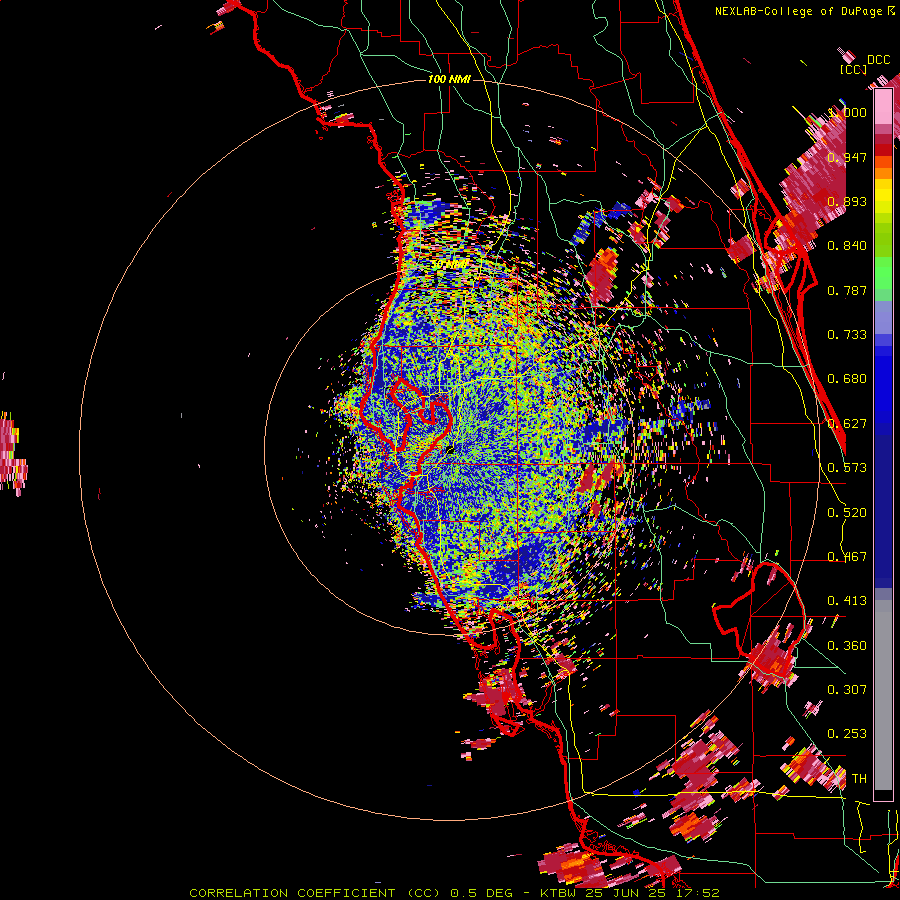900x900 pixels.
Task: Click the 1.000 value on the color scale
Action: coord(847,112)
